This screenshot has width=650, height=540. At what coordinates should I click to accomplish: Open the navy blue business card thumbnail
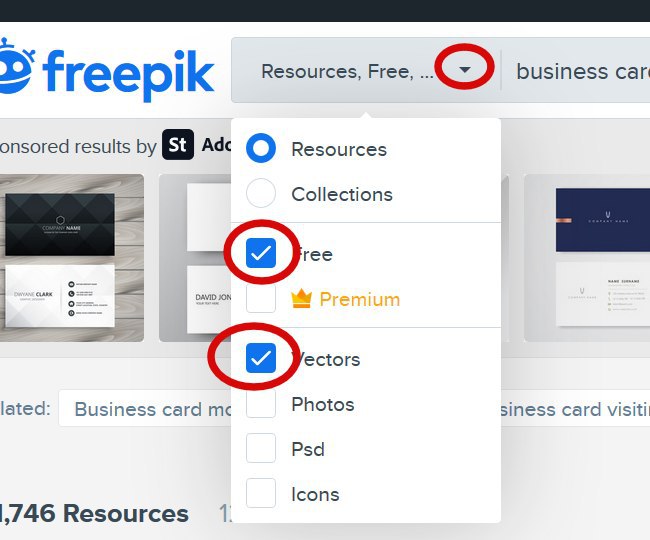click(587, 258)
